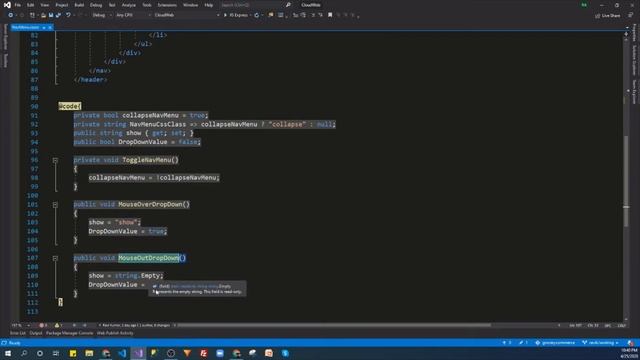Open the CloudWeb startup project dropdown
This screenshot has height=360, width=640.
coord(186,15)
